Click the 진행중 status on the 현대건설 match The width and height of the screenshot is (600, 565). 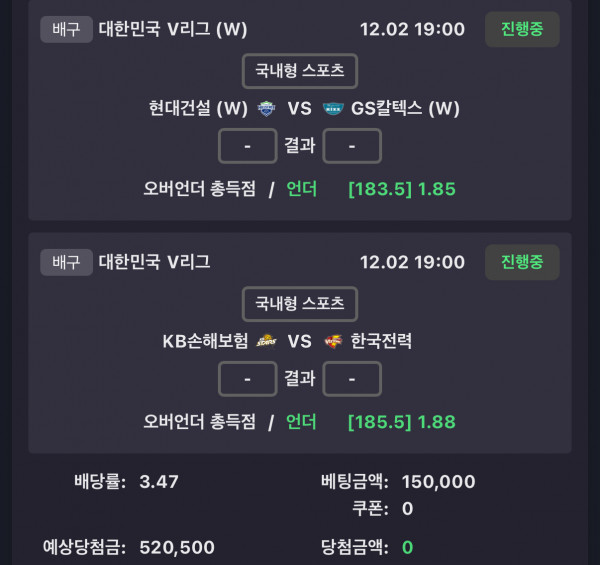pyautogui.click(x=522, y=29)
